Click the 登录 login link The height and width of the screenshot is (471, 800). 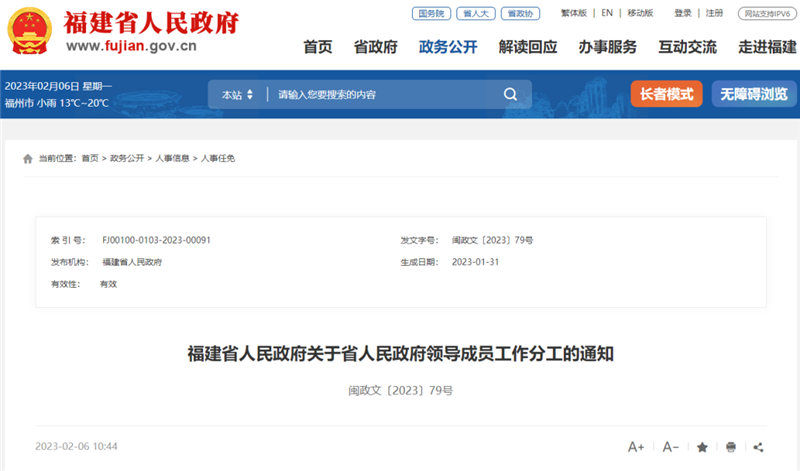(683, 13)
